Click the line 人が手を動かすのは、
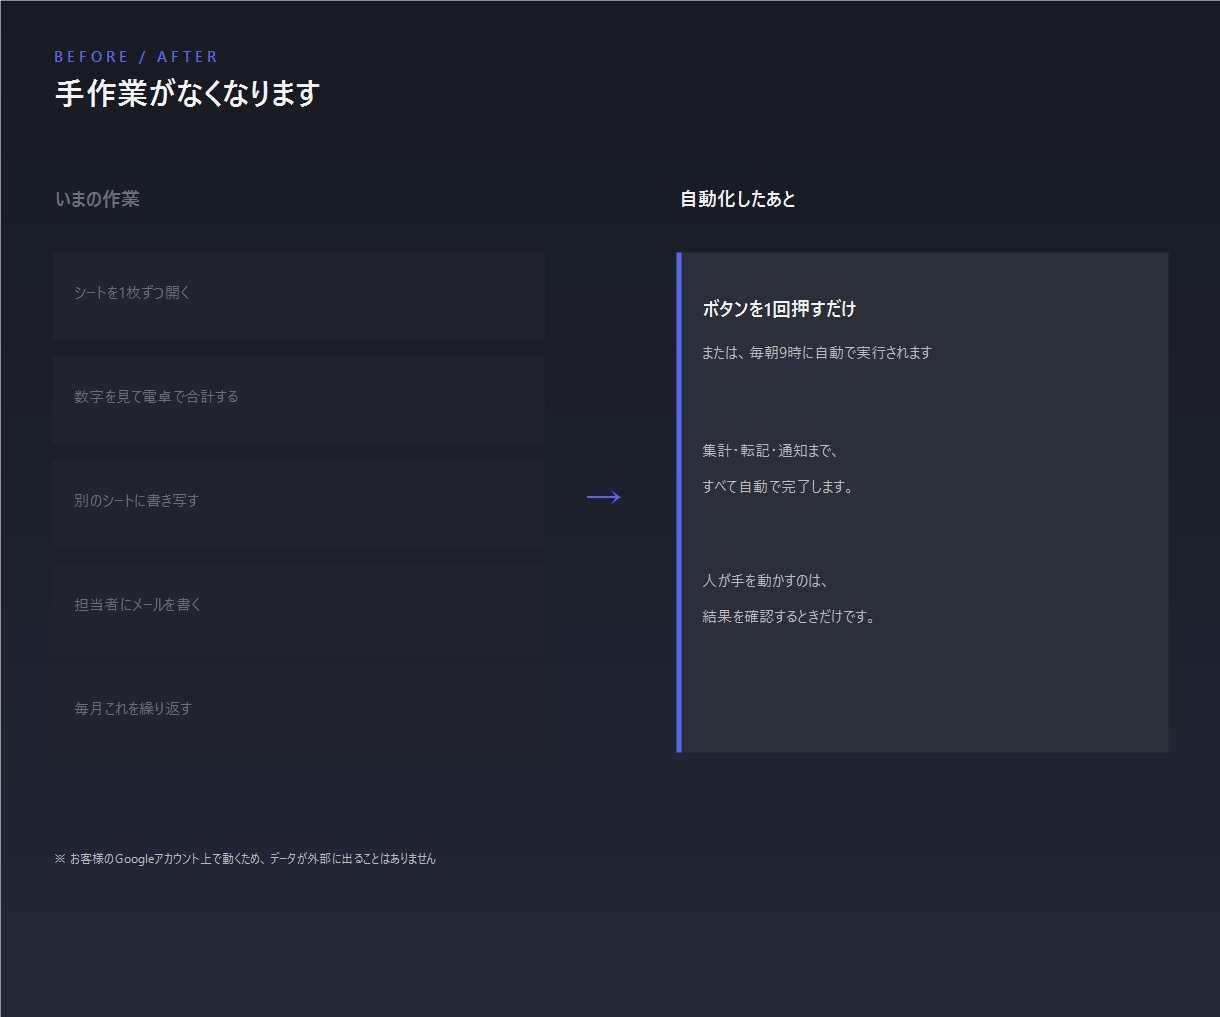Screen dimensions: 1220x1017 pos(765,580)
